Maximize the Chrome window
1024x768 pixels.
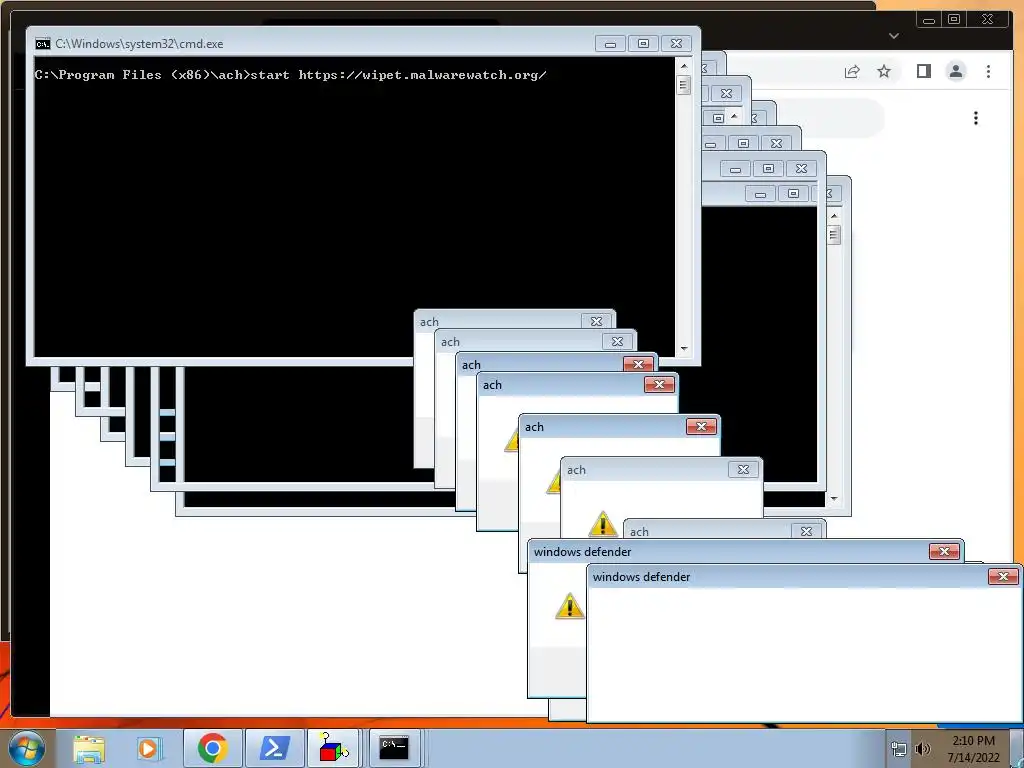pyautogui.click(x=954, y=20)
